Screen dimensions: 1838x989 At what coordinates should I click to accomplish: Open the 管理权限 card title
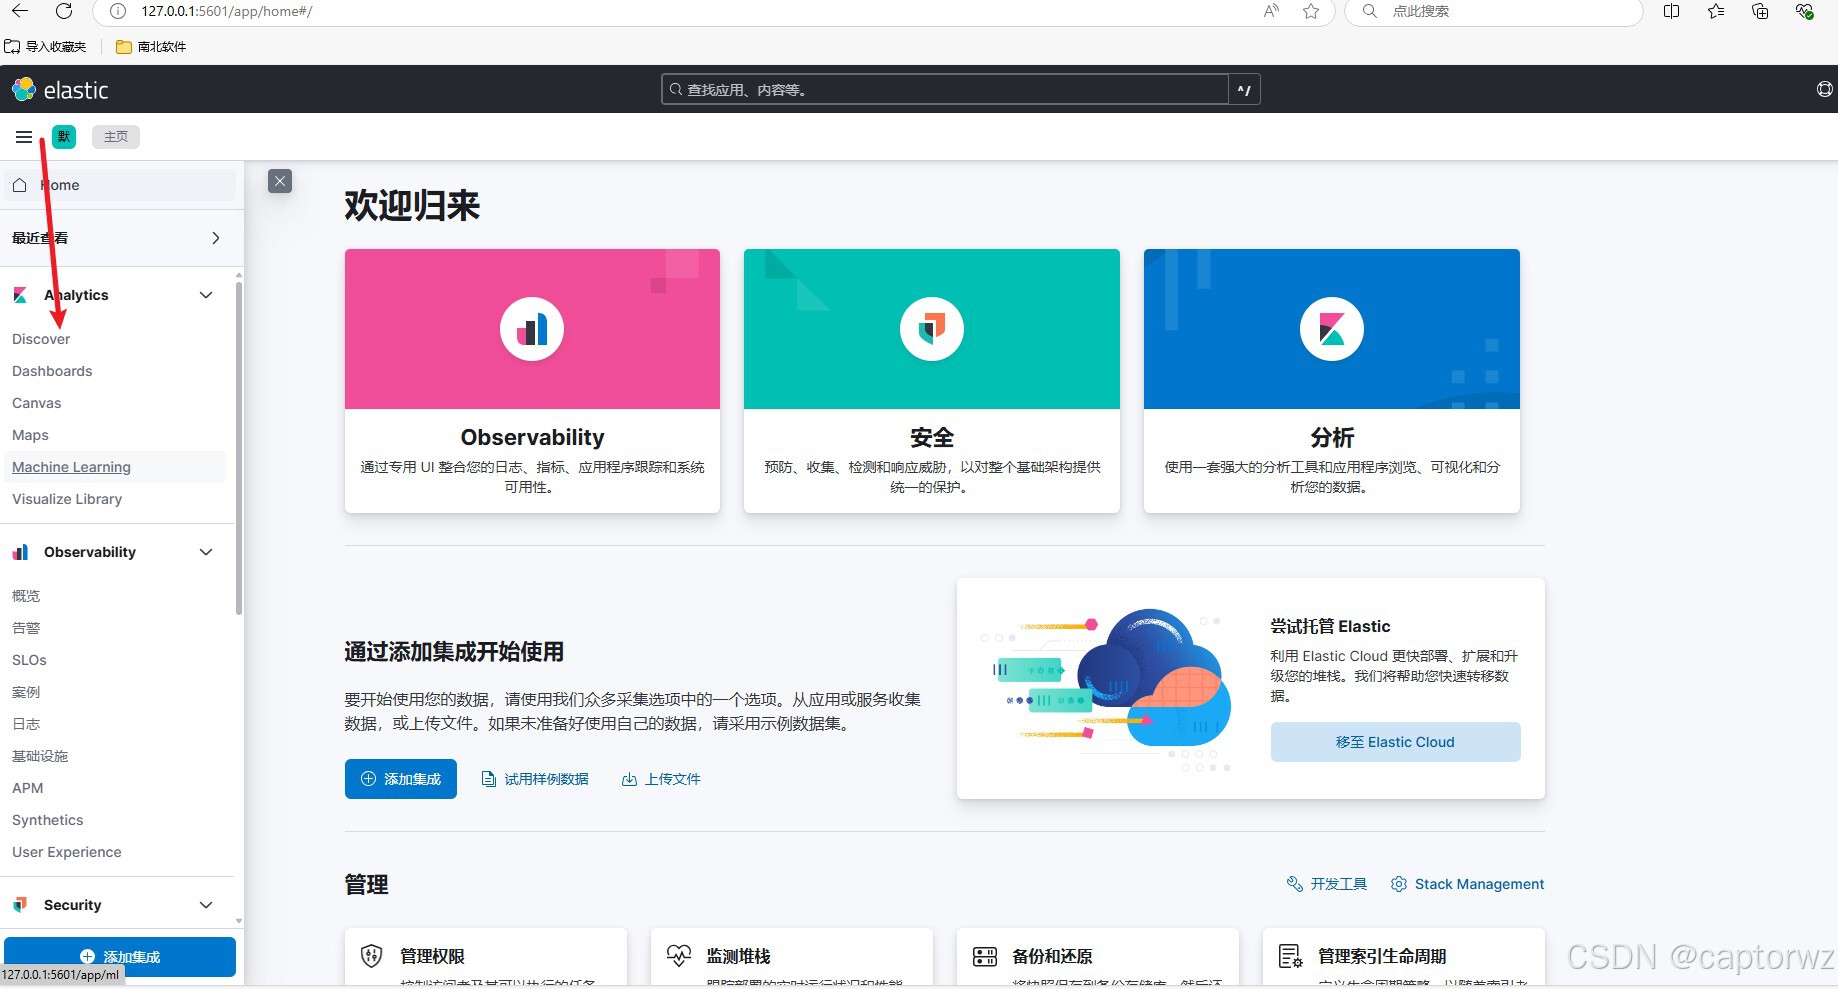432,956
